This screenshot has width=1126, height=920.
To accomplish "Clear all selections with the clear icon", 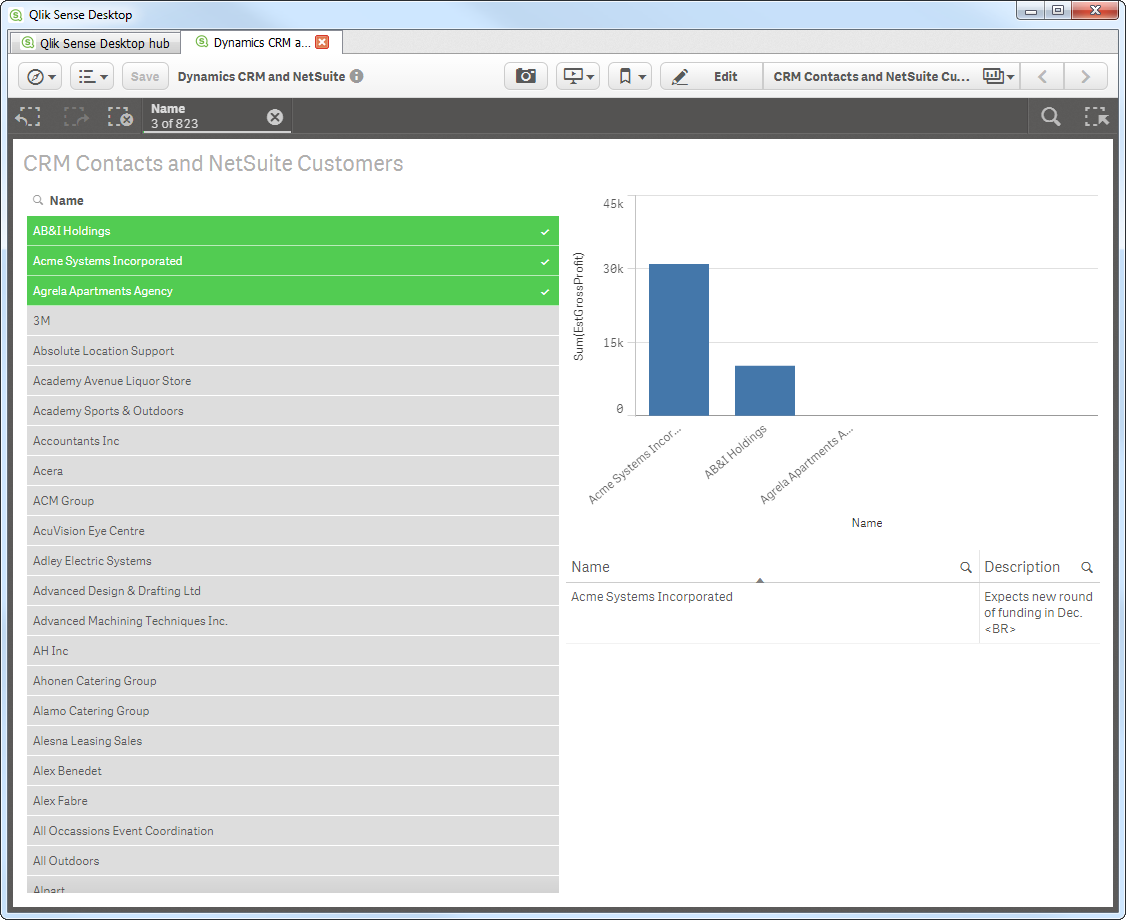I will click(x=120, y=116).
